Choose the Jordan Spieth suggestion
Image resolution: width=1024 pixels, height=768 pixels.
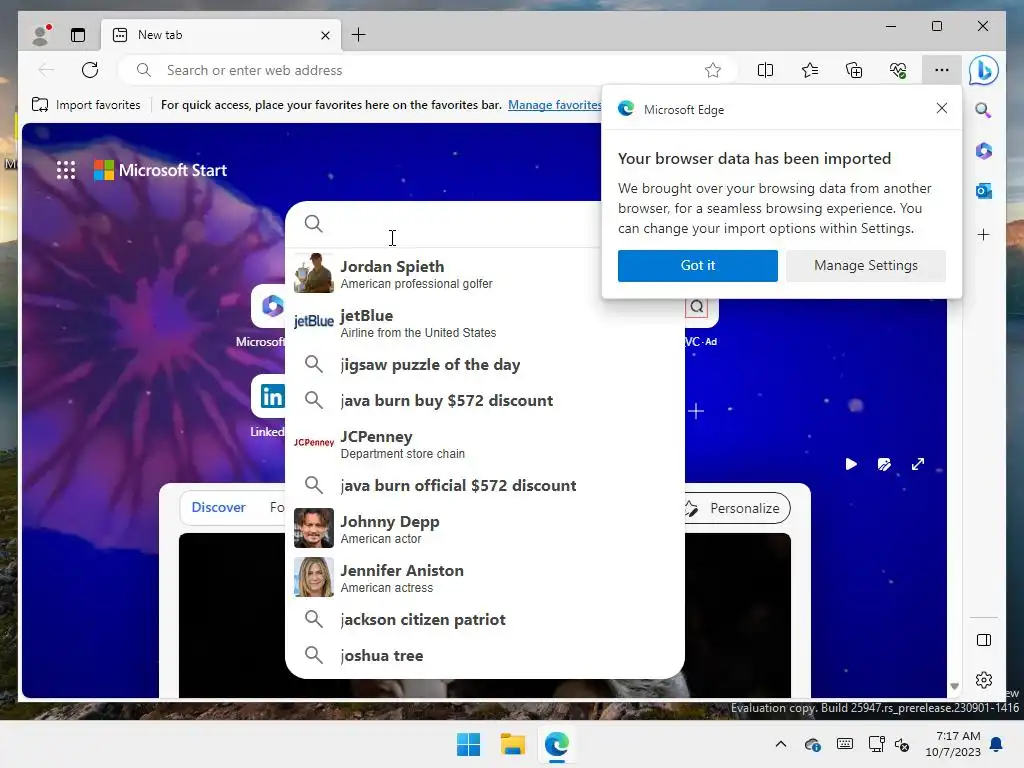click(x=485, y=274)
